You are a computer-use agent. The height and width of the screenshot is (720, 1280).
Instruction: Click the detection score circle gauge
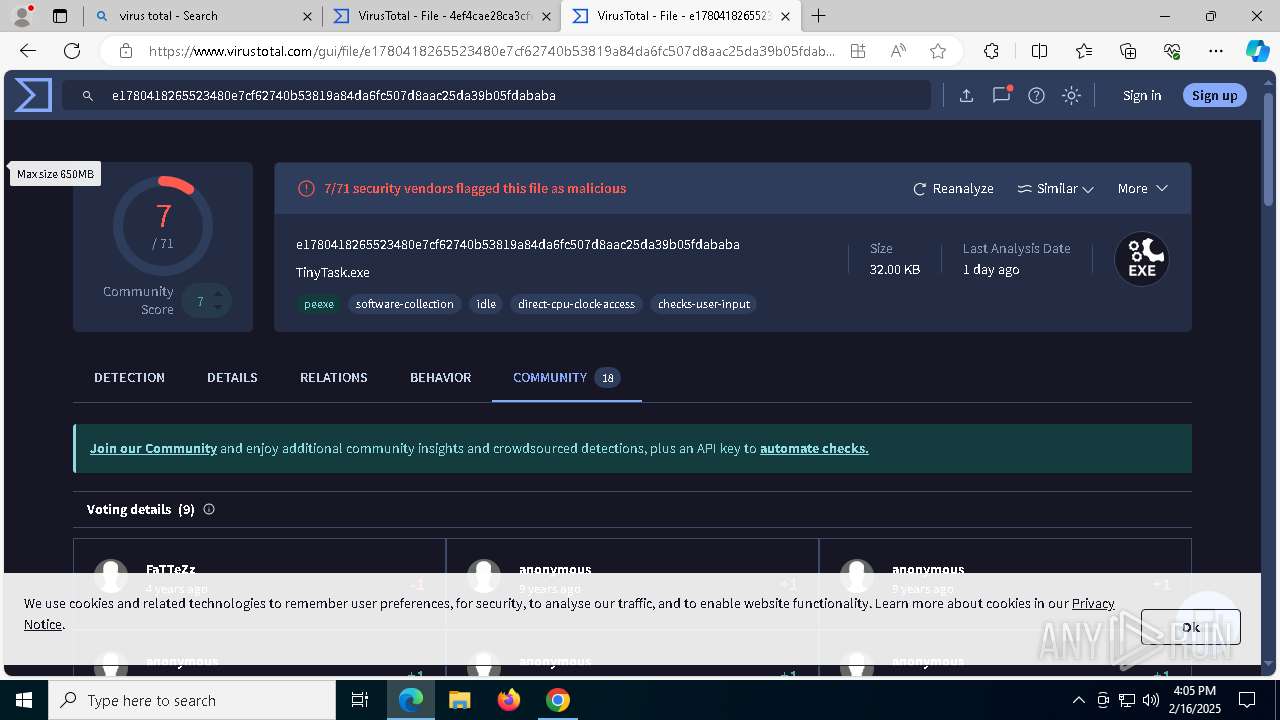point(163,225)
